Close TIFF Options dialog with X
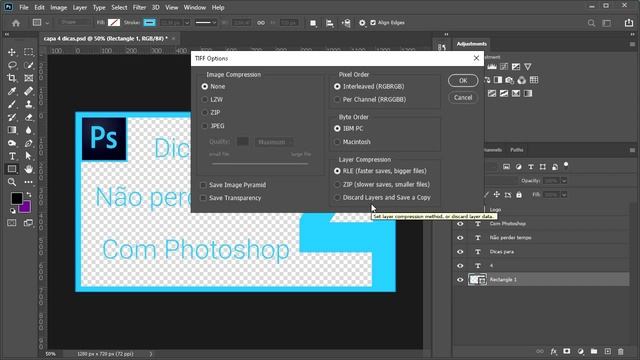 pyautogui.click(x=476, y=58)
